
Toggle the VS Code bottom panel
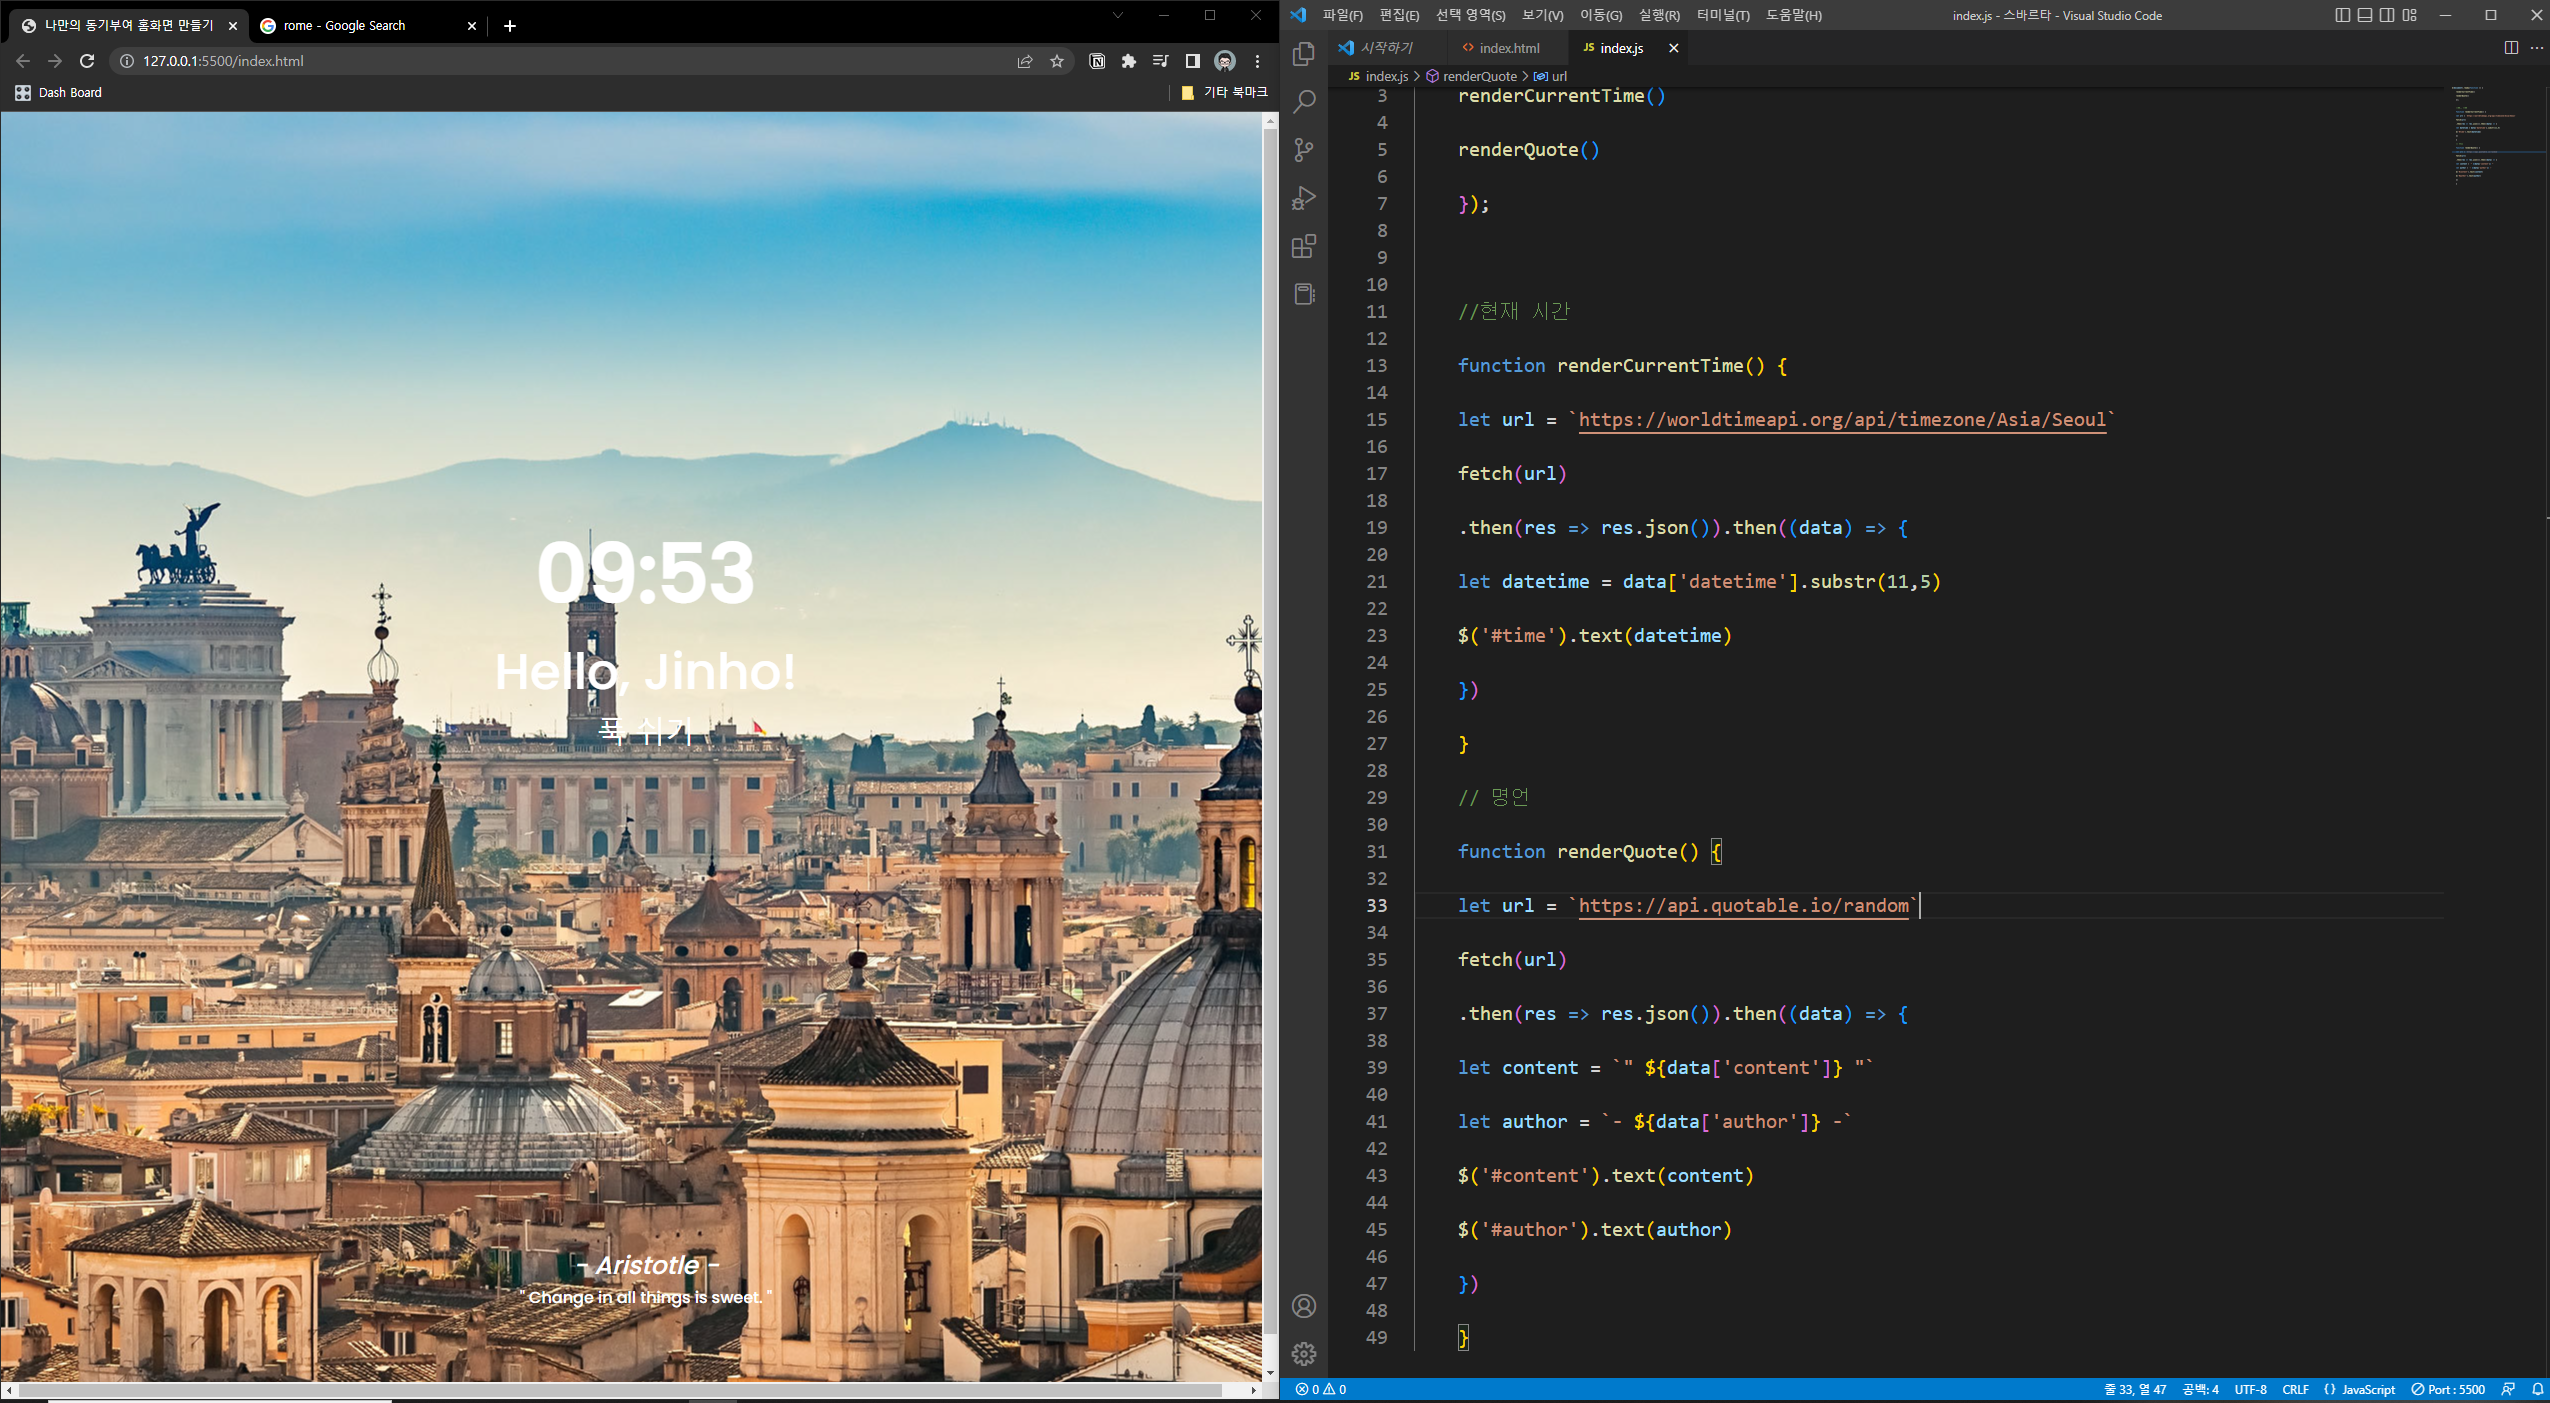2365,15
